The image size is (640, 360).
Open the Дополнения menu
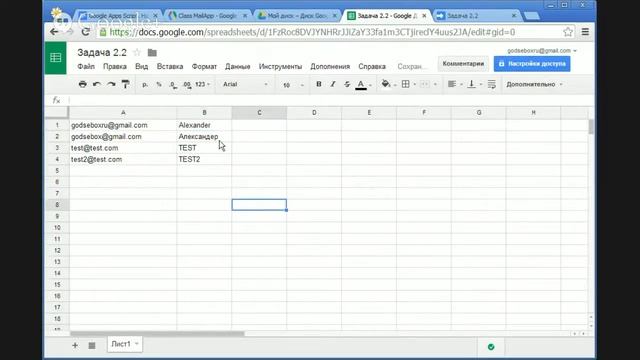point(330,67)
